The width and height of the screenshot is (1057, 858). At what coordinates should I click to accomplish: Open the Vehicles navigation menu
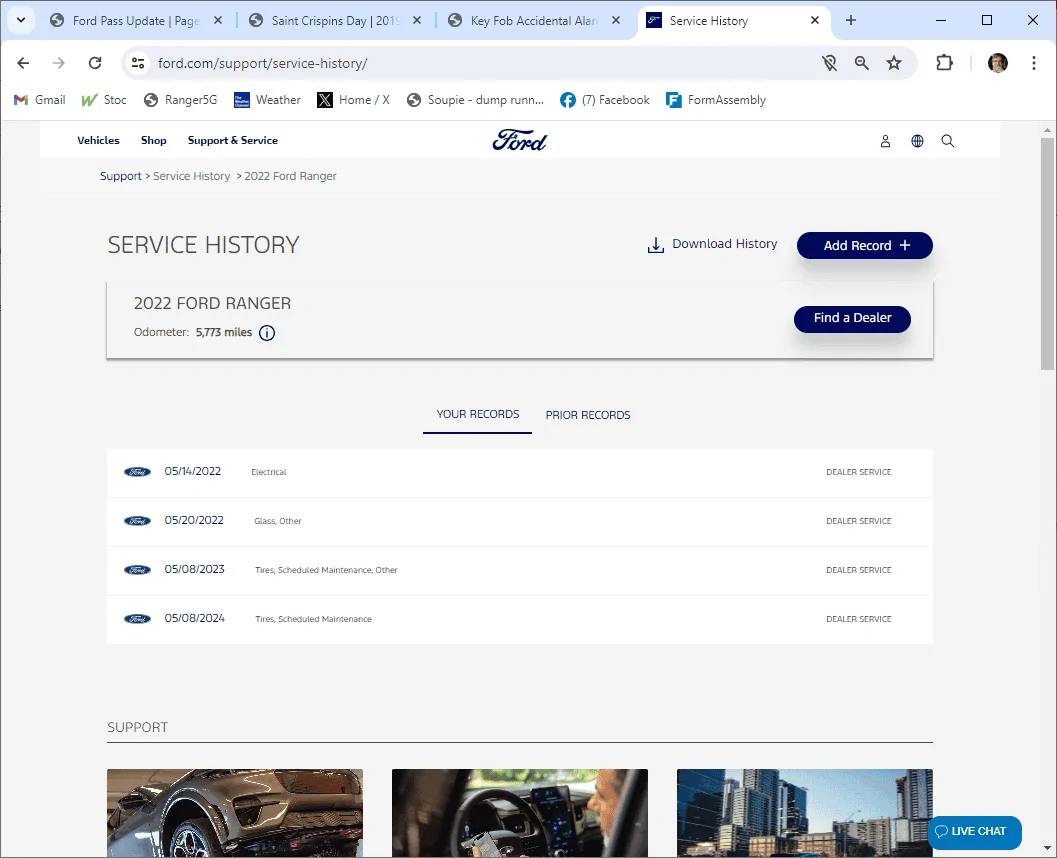coord(98,140)
